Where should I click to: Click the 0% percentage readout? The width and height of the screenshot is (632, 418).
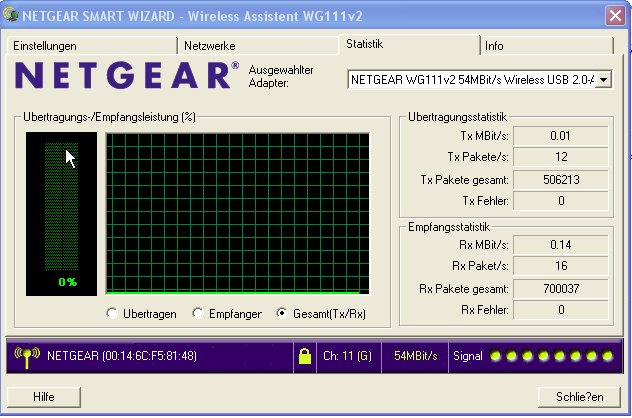point(68,282)
